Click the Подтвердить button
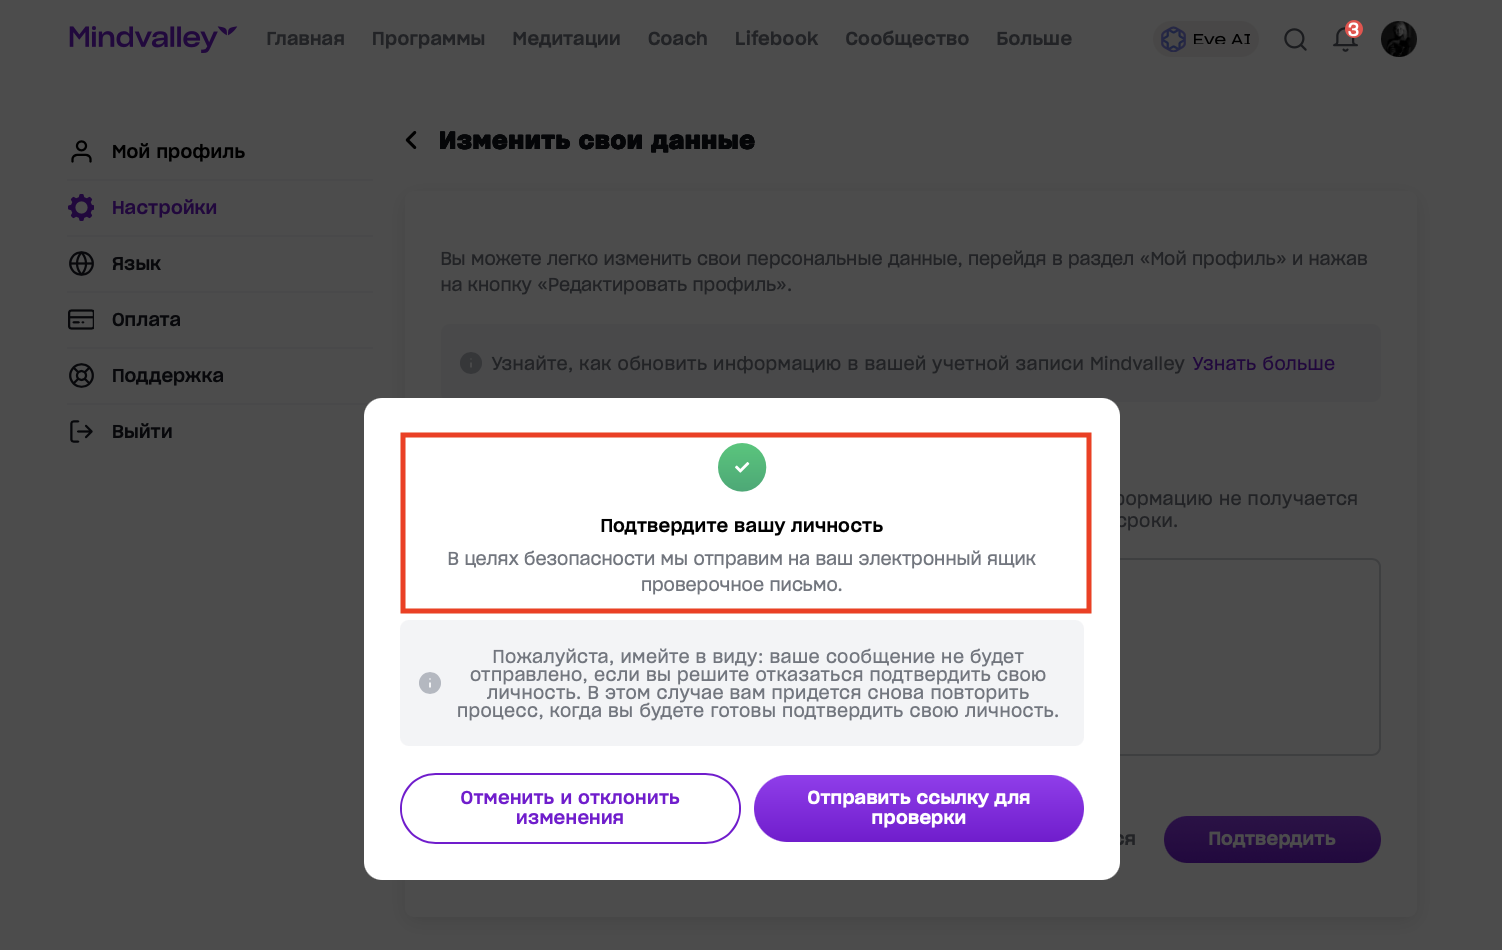The image size is (1502, 950). click(x=1271, y=839)
